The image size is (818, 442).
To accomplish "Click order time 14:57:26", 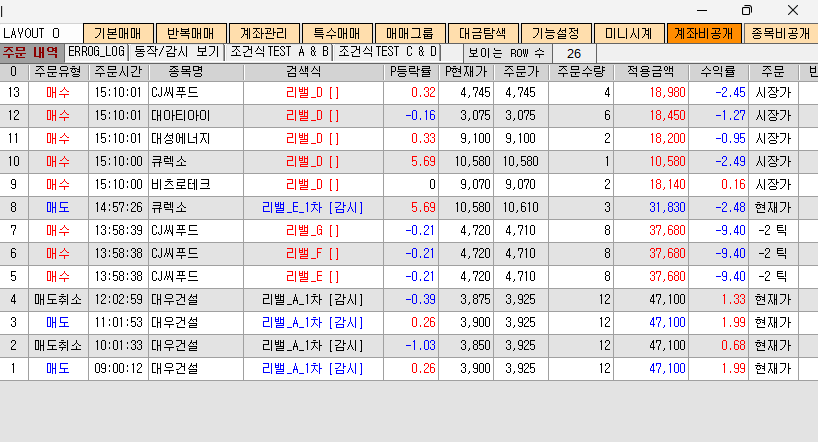I will point(118,208).
